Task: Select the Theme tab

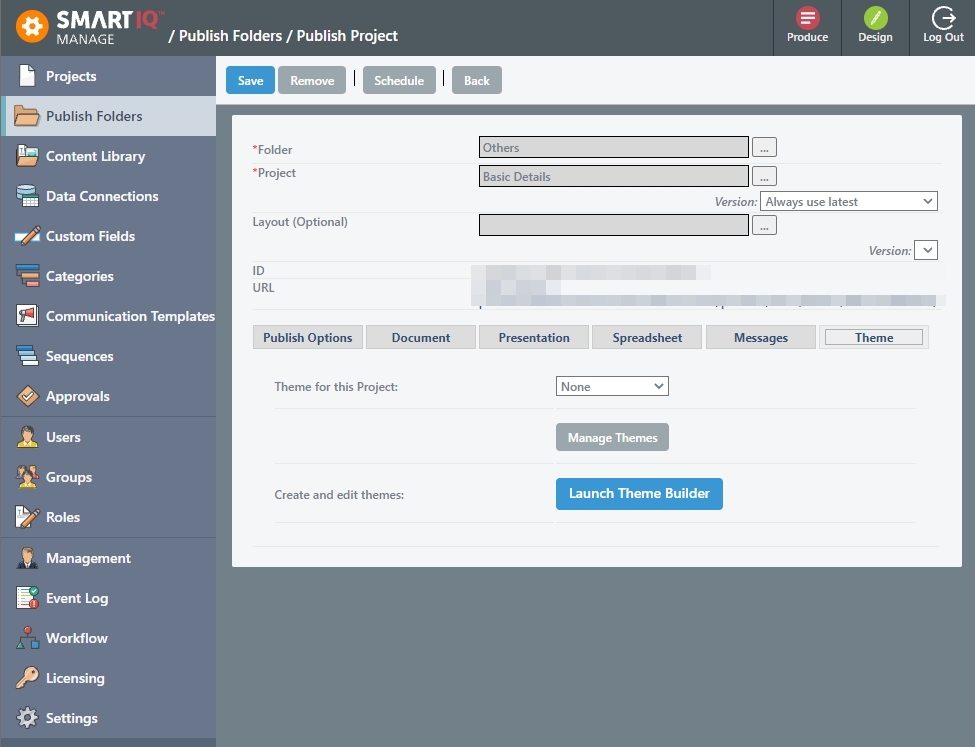Action: point(874,338)
